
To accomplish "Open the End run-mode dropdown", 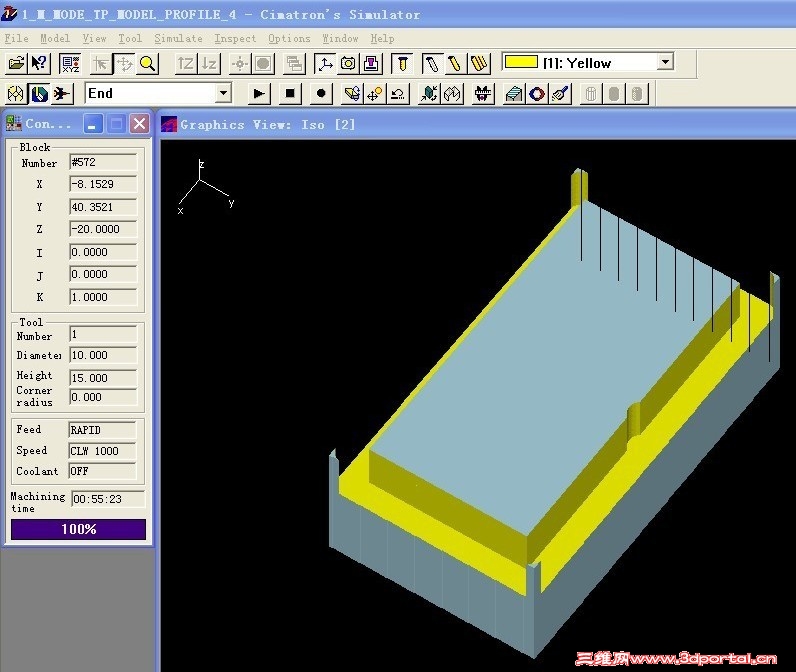I will click(223, 93).
